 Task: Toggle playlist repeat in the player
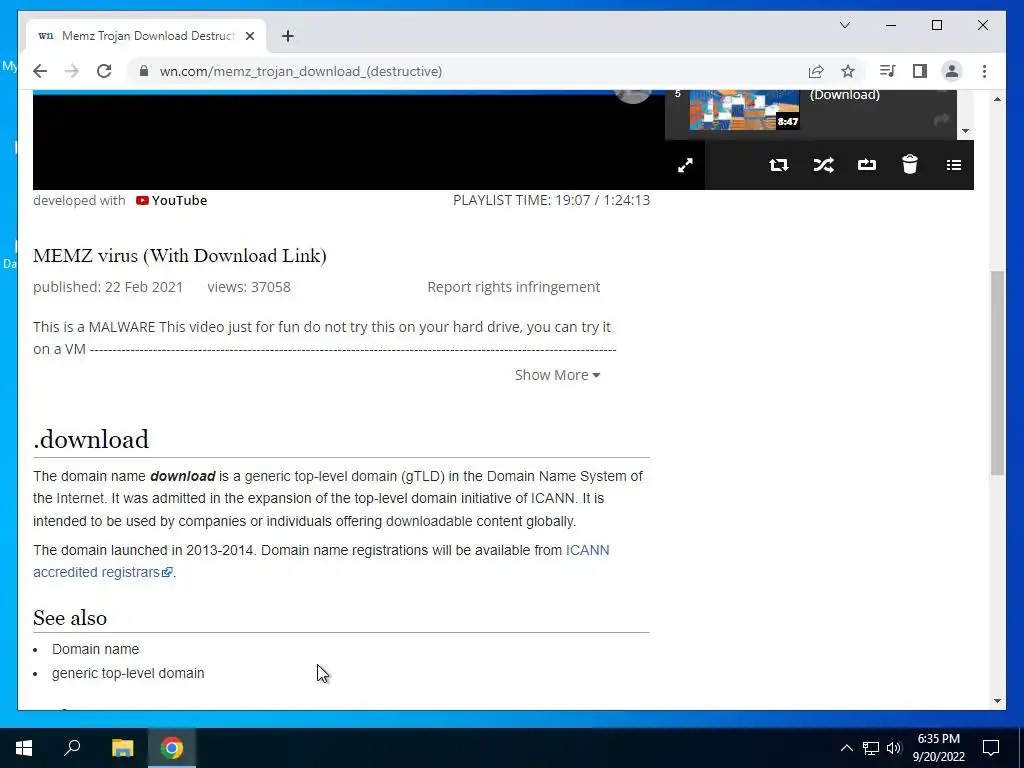[x=778, y=165]
